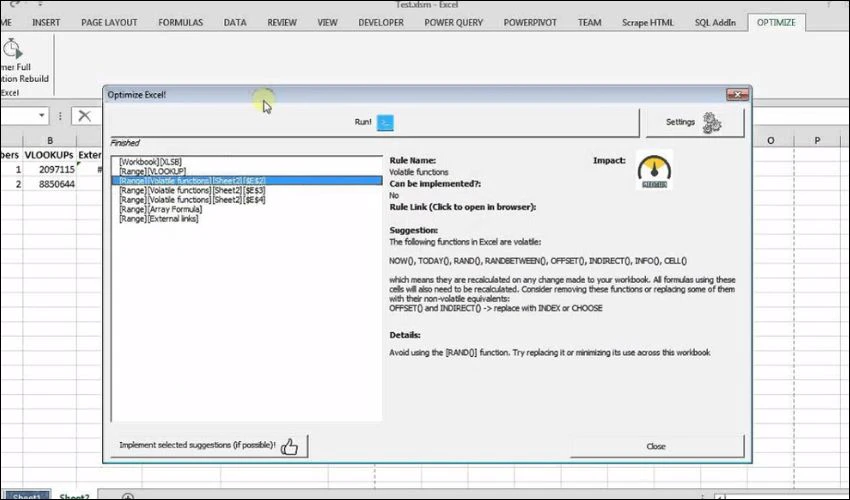
Task: Click the Run! button in Optimize dialog
Action: (x=374, y=123)
